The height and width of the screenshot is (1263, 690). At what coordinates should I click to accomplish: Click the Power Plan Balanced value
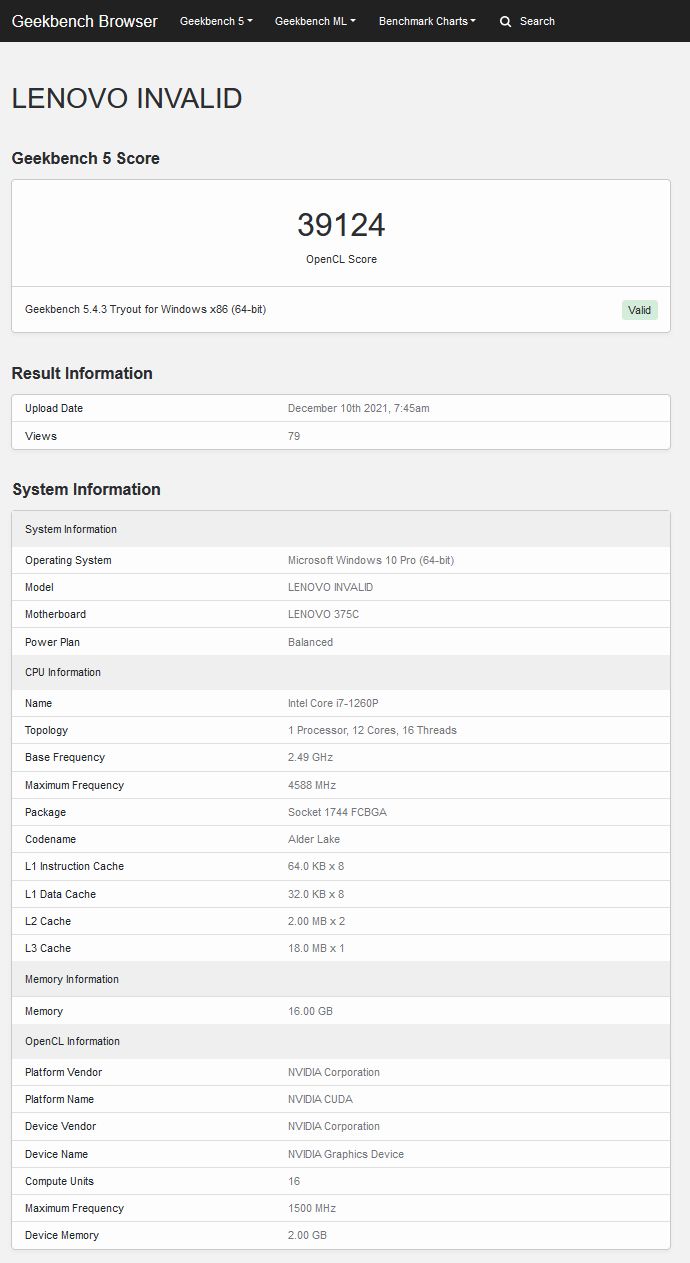click(x=310, y=642)
